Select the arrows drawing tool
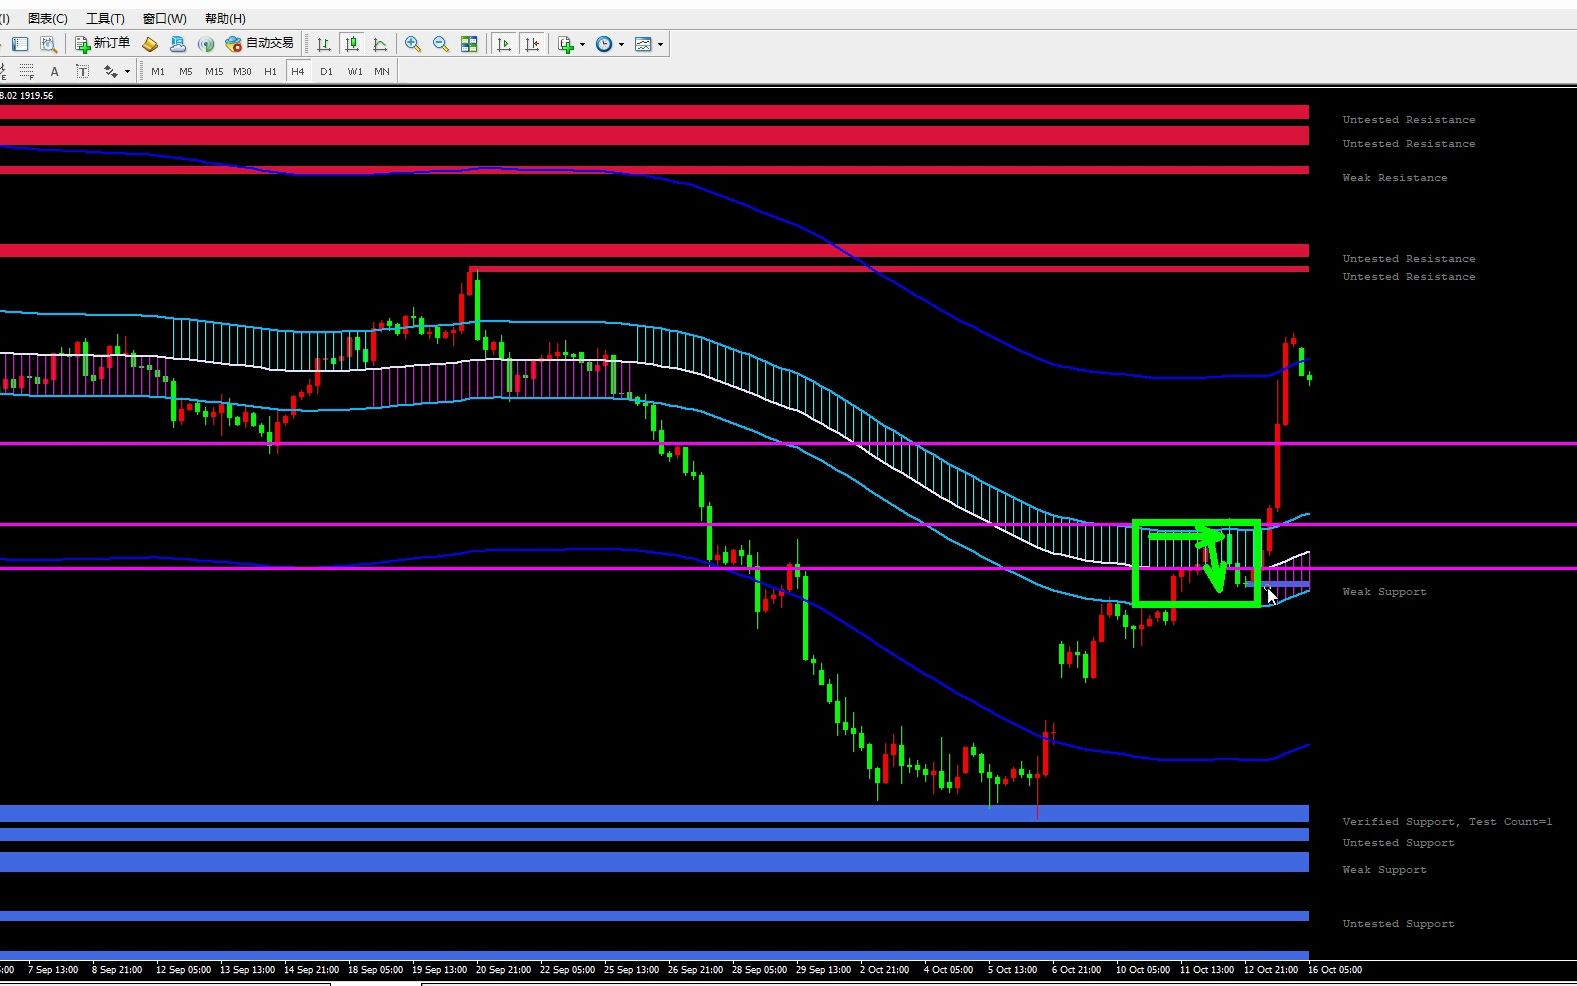The width and height of the screenshot is (1577, 986). click(x=110, y=71)
